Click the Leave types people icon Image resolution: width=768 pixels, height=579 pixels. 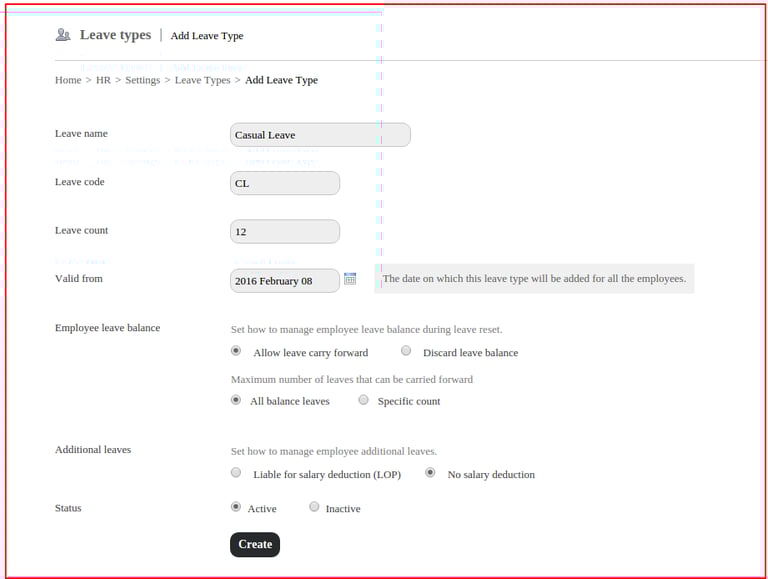[63, 35]
